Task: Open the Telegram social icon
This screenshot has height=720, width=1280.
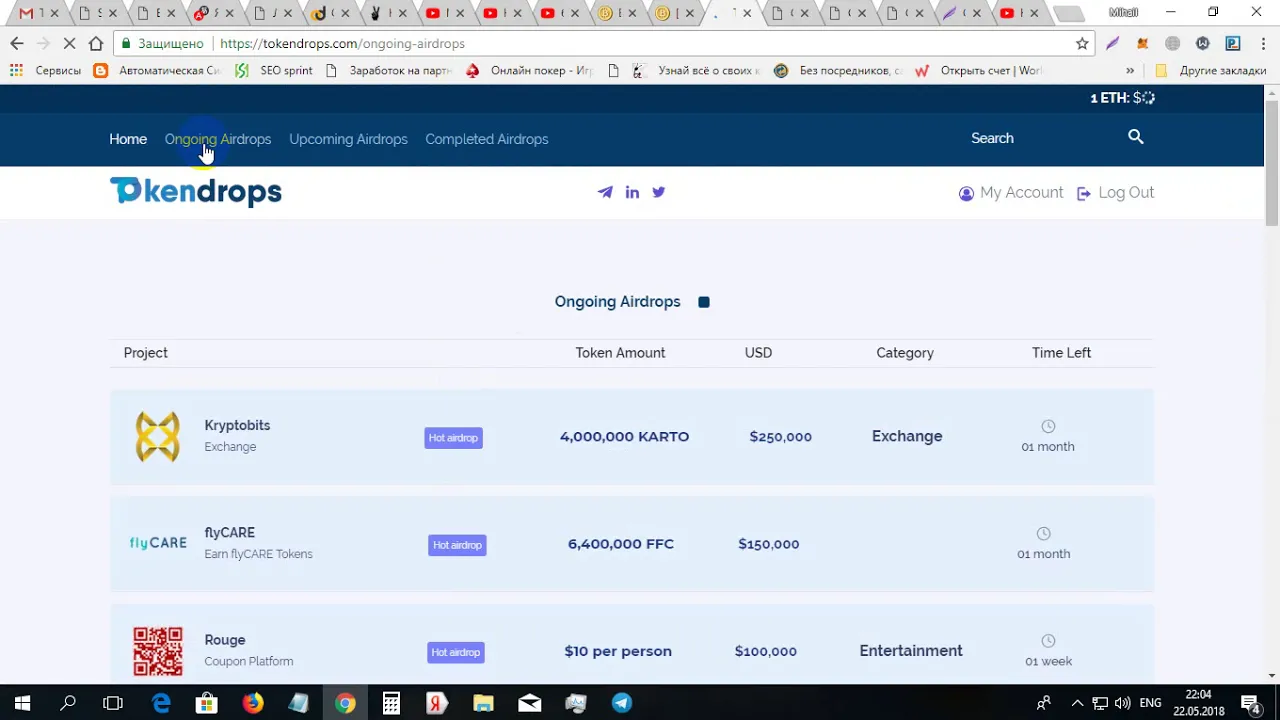Action: click(x=605, y=192)
